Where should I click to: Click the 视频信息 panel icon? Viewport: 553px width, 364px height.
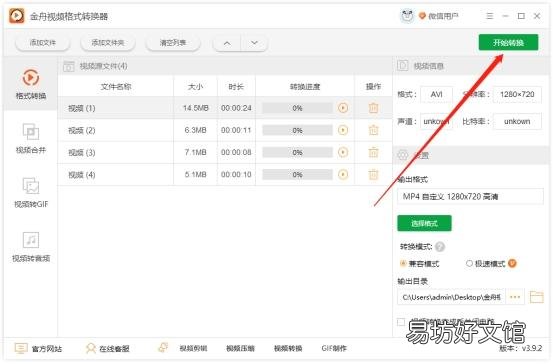coord(403,66)
